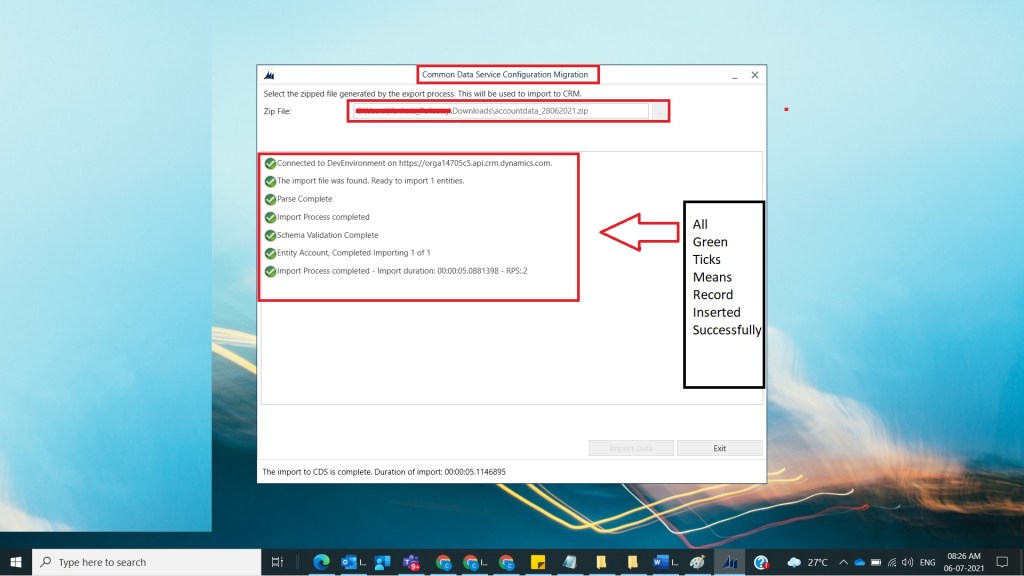This screenshot has height=576, width=1024.
Task: Click the greyed-out Import Data button
Action: tap(631, 448)
